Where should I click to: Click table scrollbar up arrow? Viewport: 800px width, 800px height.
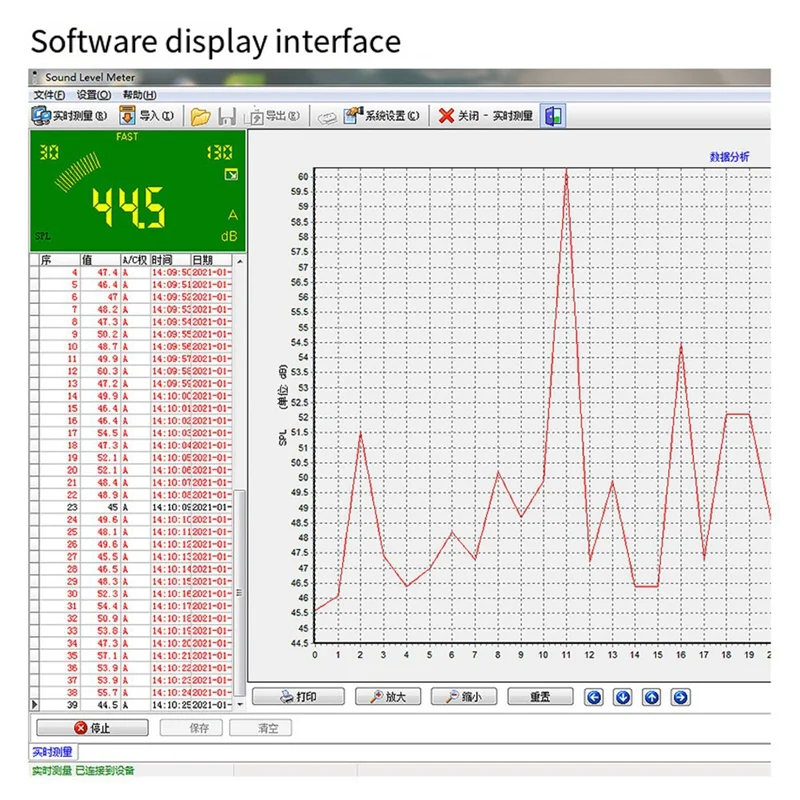coord(240,261)
